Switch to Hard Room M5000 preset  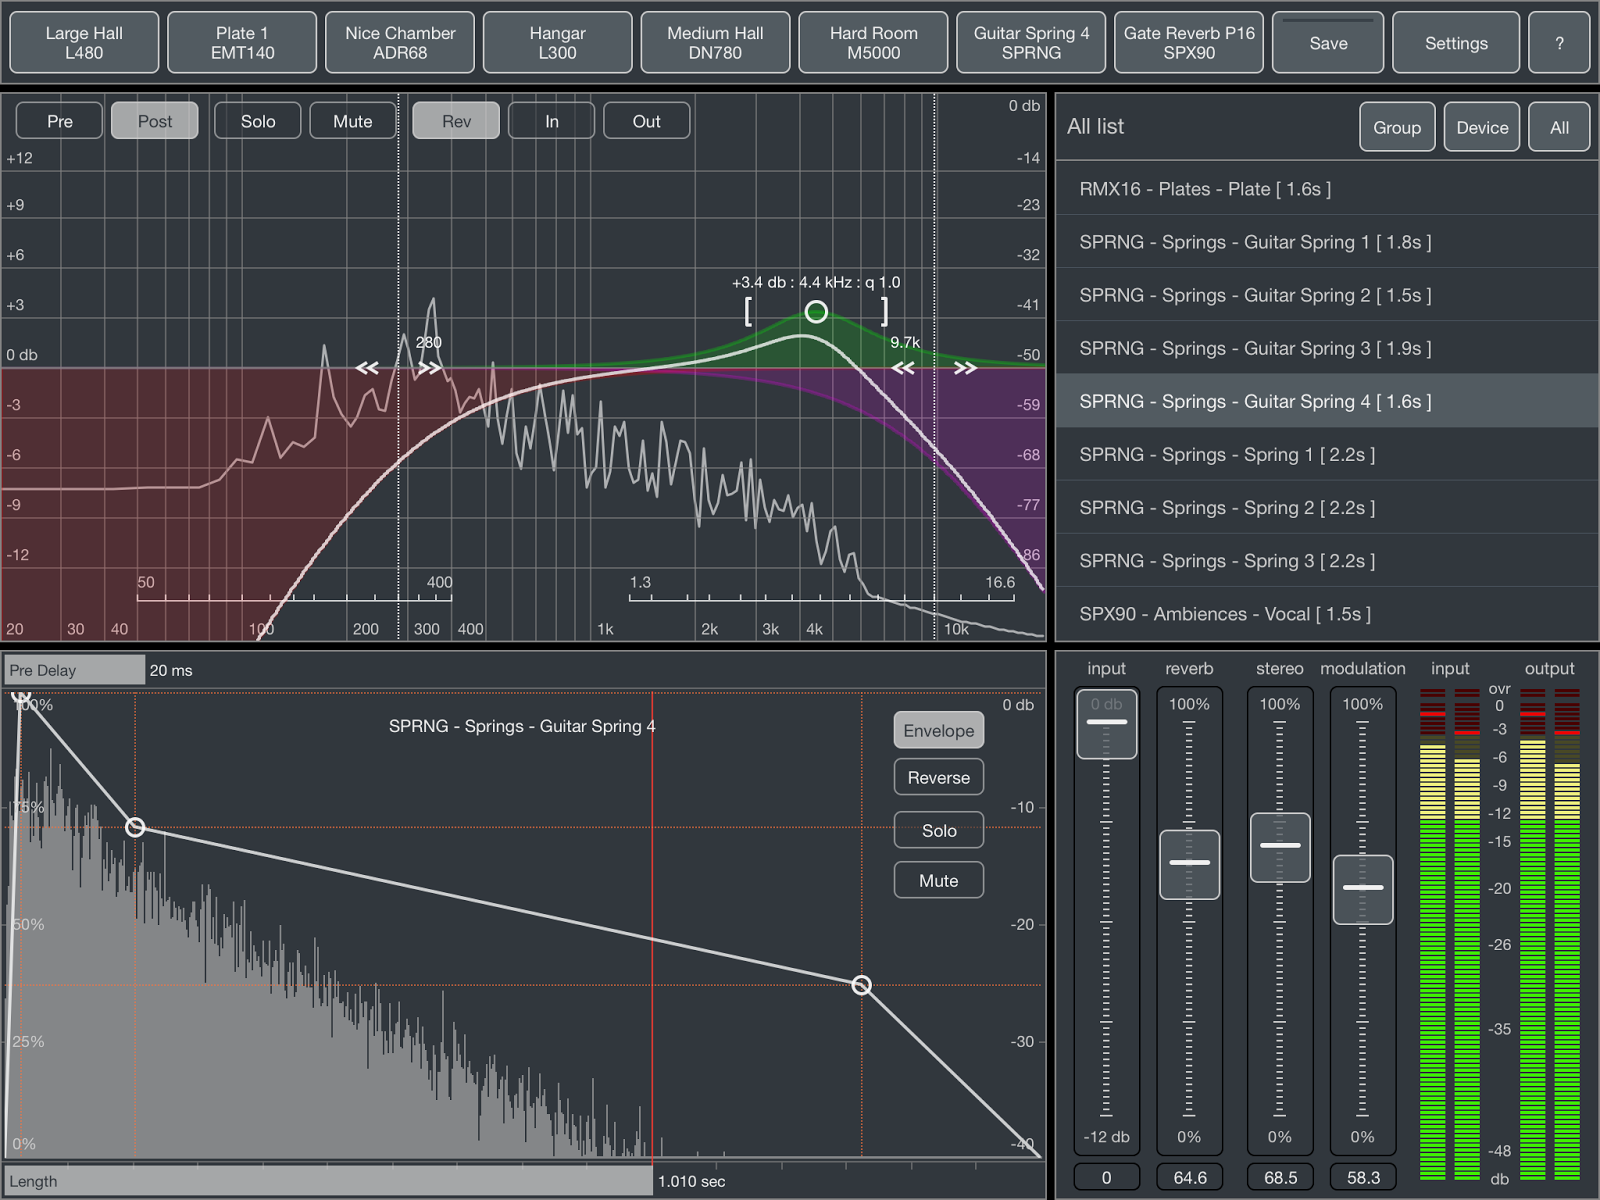[x=873, y=43]
